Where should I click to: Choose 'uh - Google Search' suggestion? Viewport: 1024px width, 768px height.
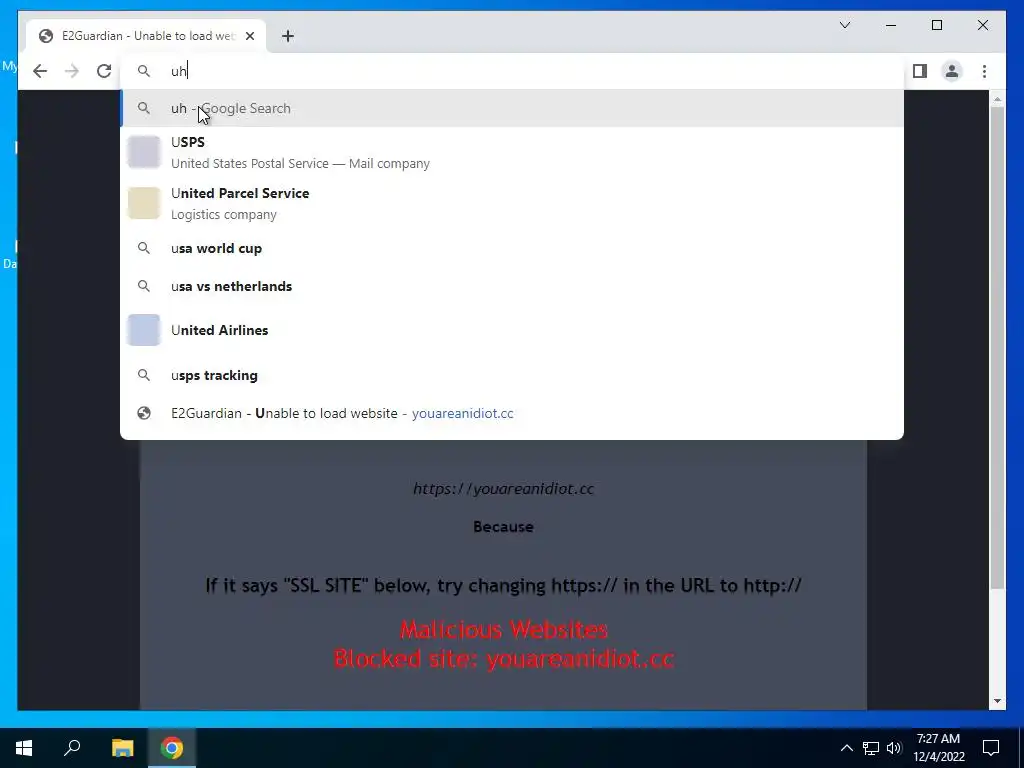(512, 108)
